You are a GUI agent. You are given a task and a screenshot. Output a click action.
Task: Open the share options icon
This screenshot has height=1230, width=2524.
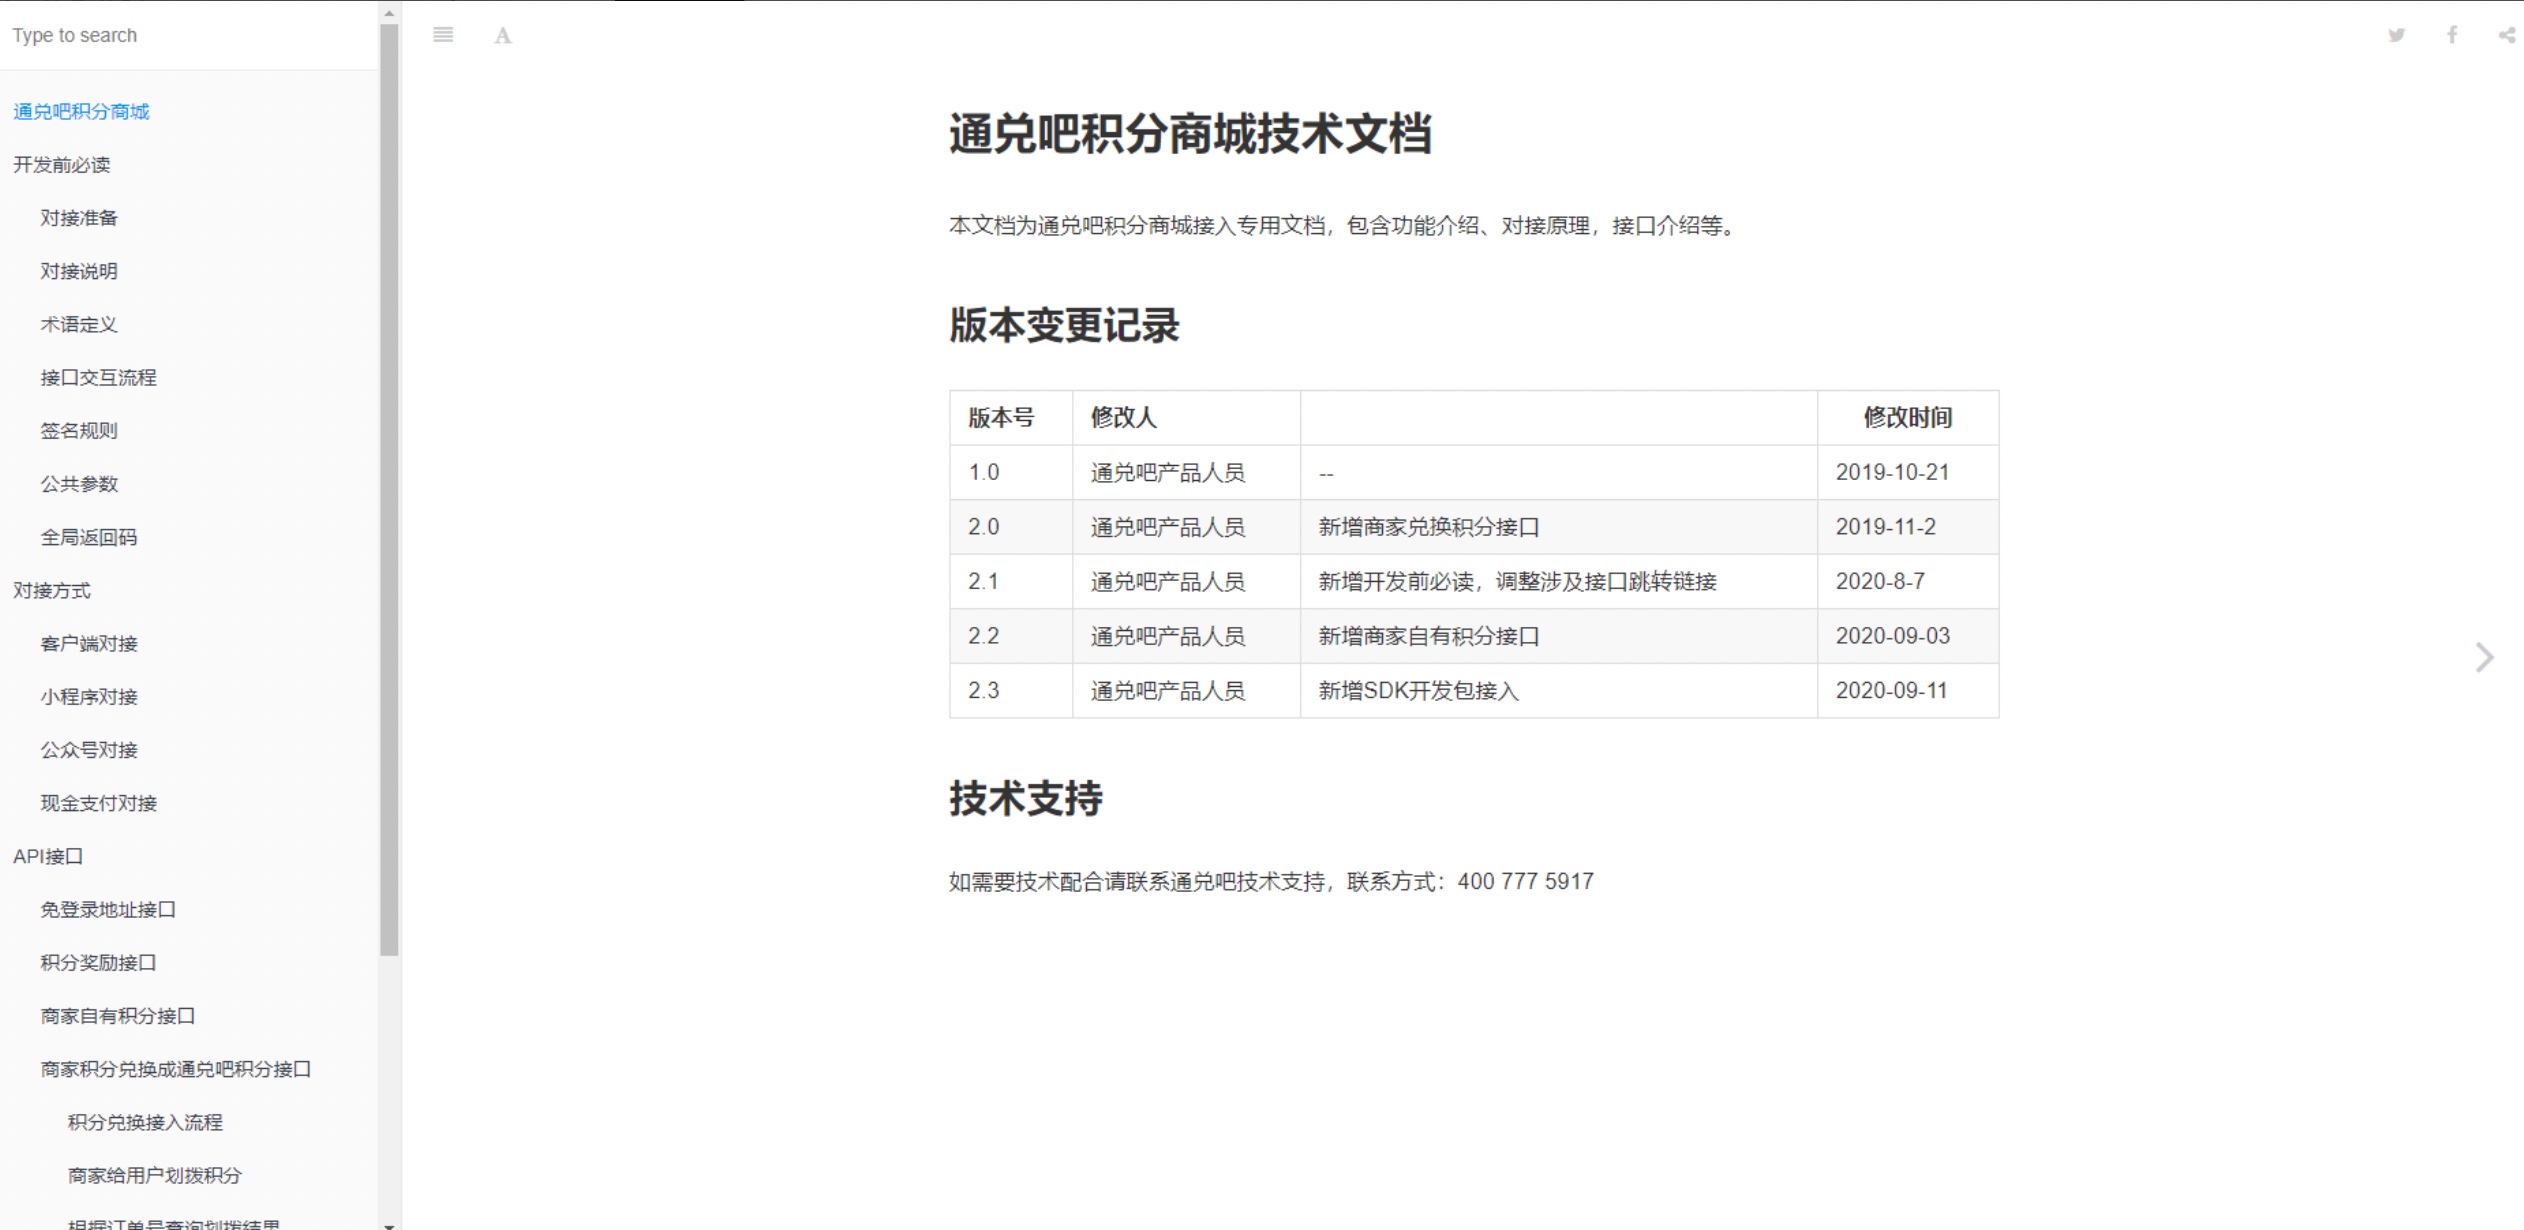pyautogui.click(x=2507, y=35)
